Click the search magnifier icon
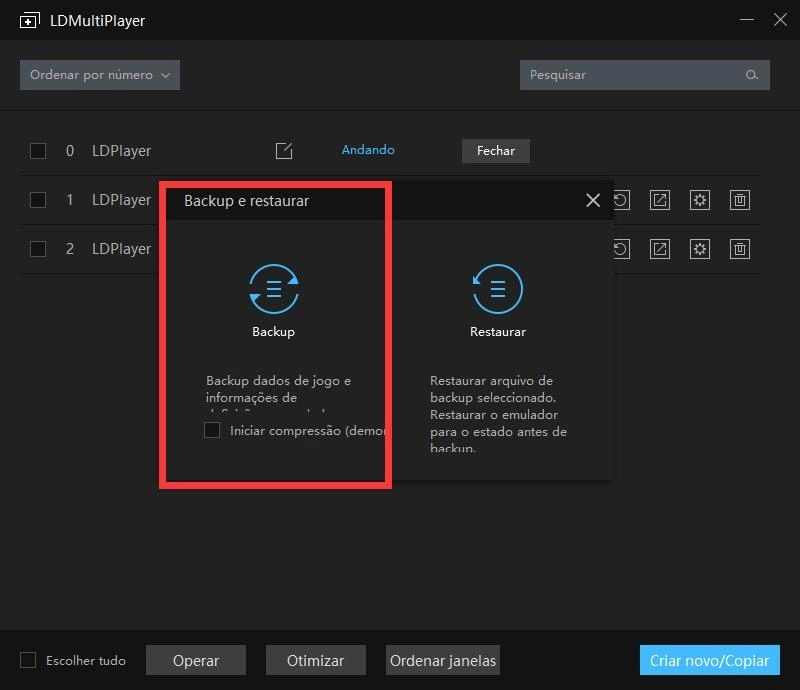 753,75
